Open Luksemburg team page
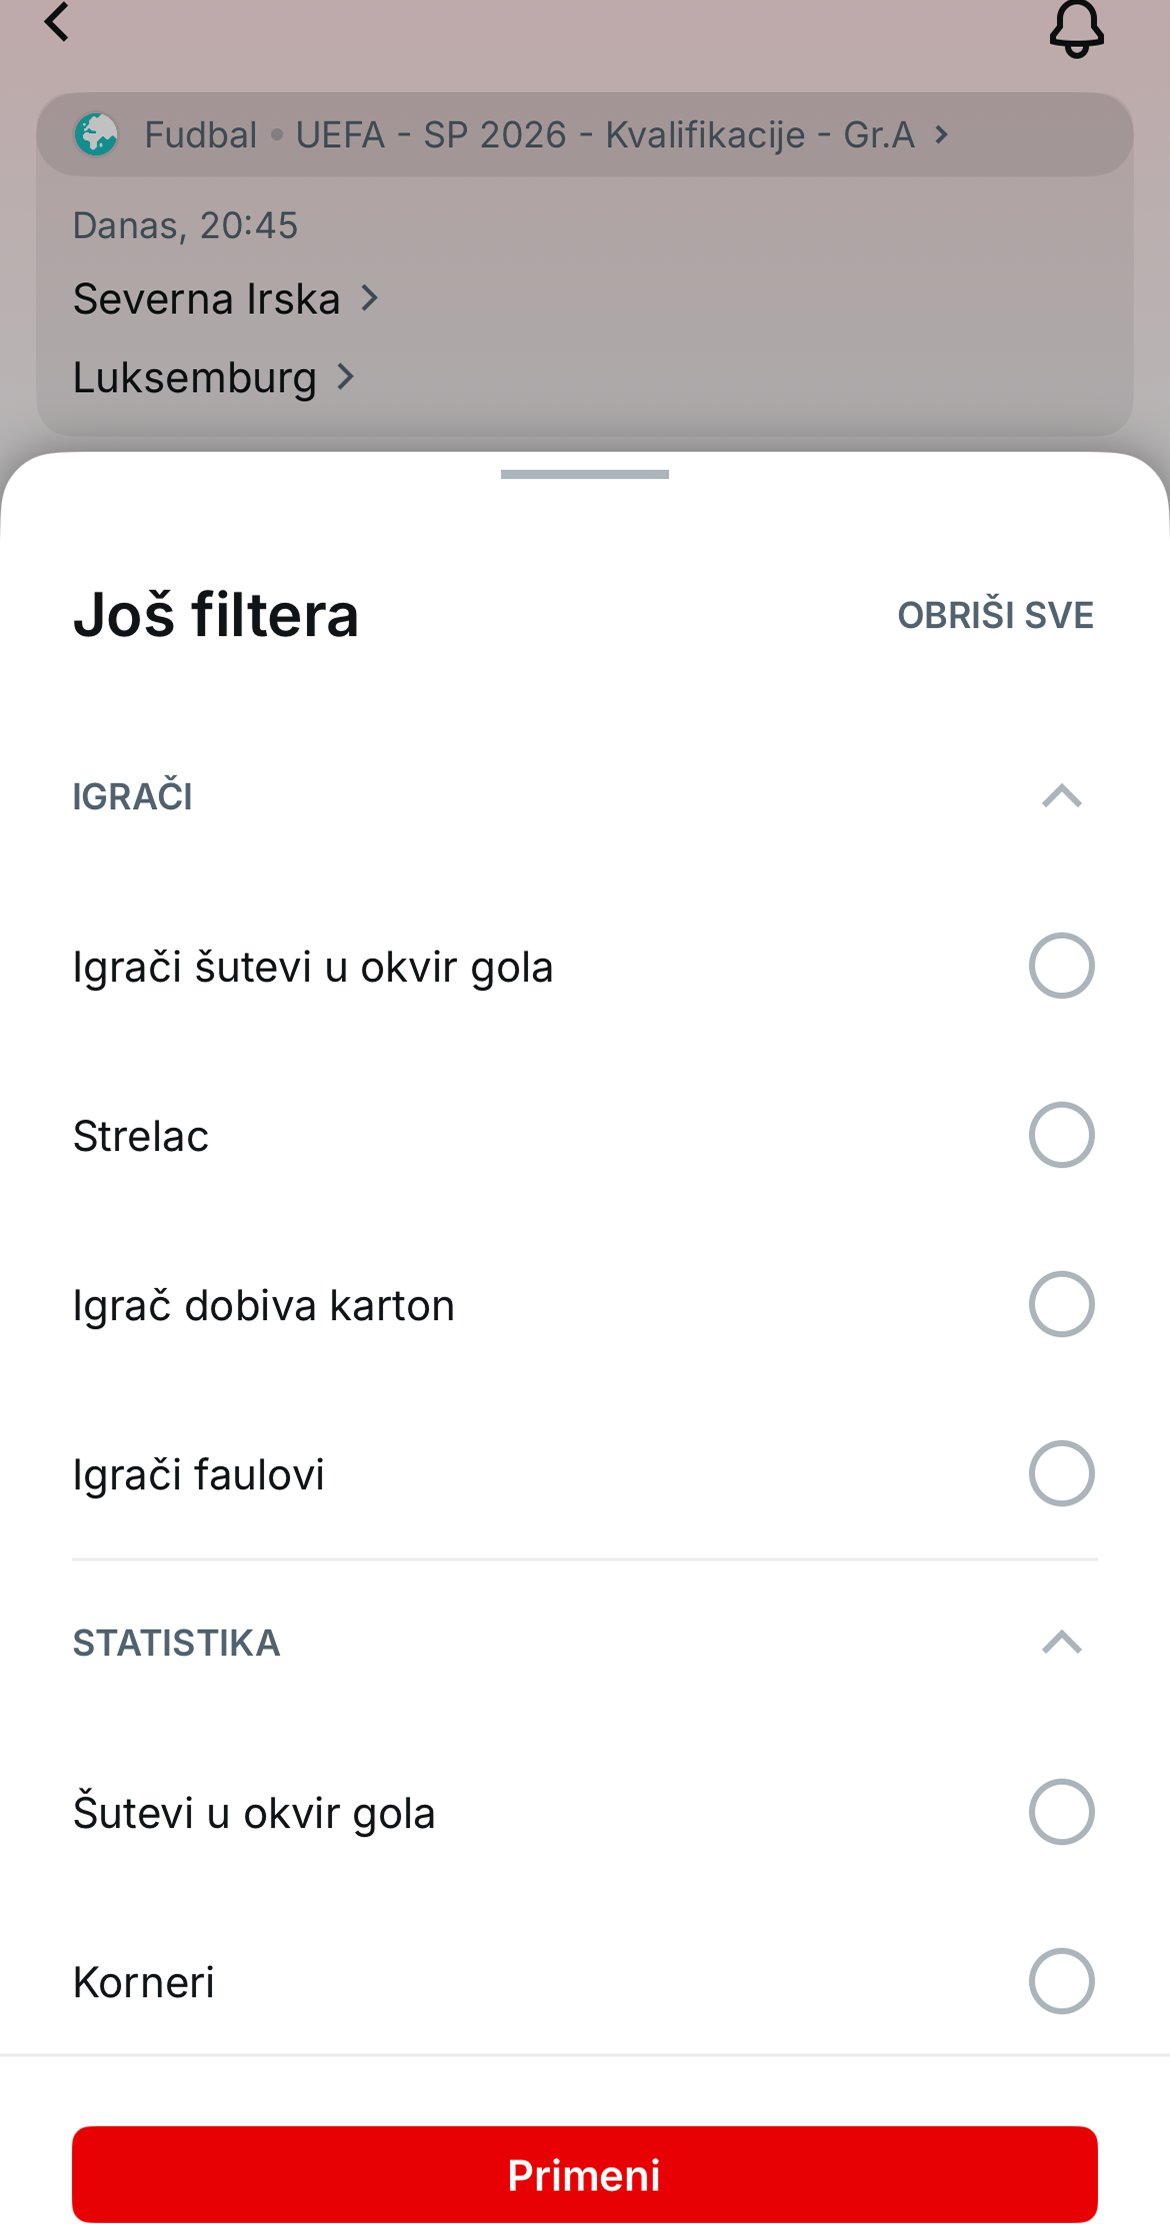 click(195, 377)
